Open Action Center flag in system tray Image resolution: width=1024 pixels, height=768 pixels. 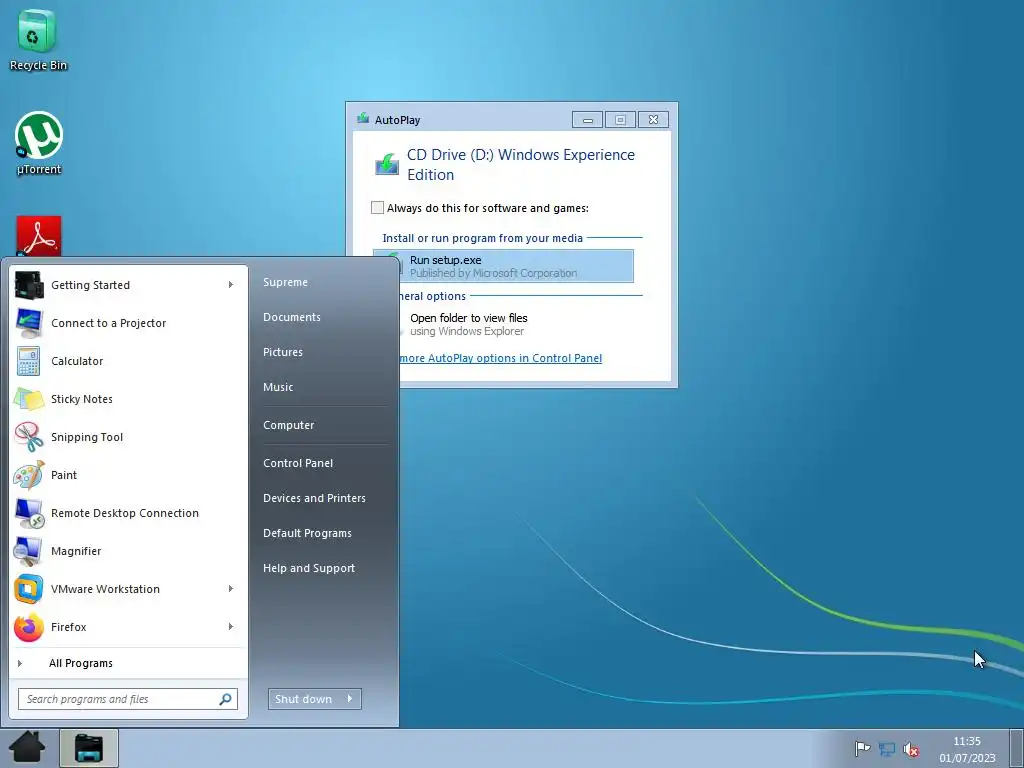pyautogui.click(x=862, y=748)
